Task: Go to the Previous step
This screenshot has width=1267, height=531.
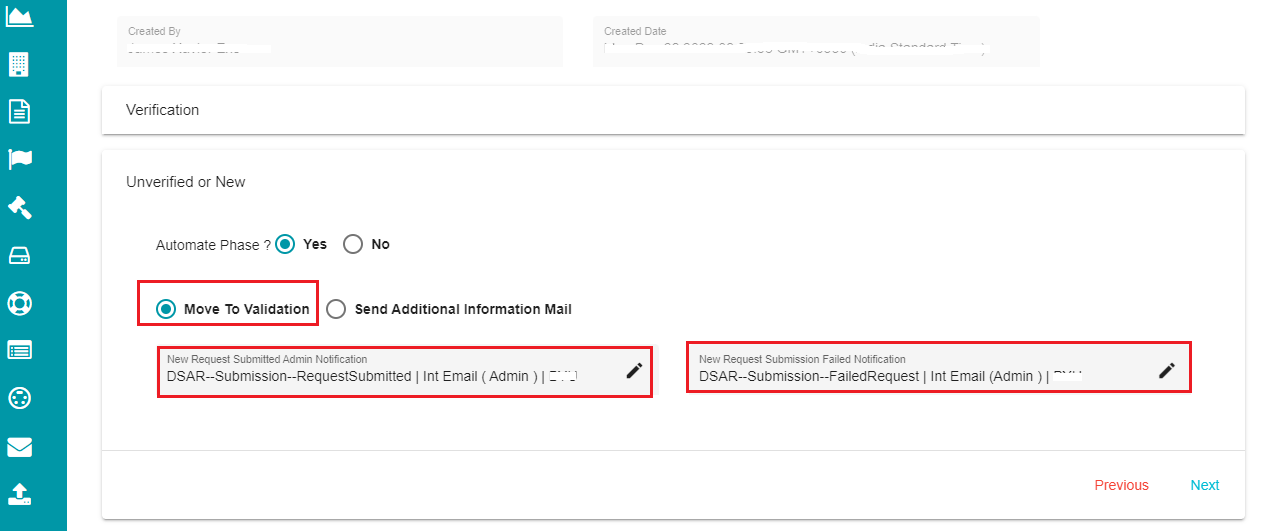Action: point(1121,485)
